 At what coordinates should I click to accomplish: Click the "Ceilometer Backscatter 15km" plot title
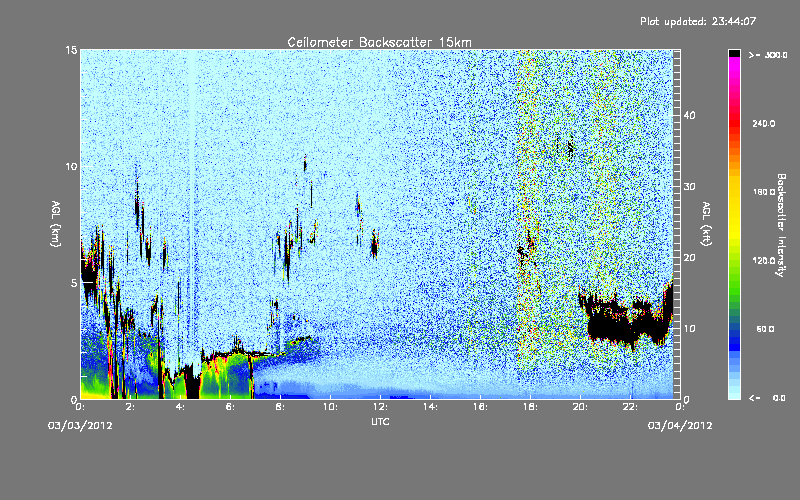point(379,42)
